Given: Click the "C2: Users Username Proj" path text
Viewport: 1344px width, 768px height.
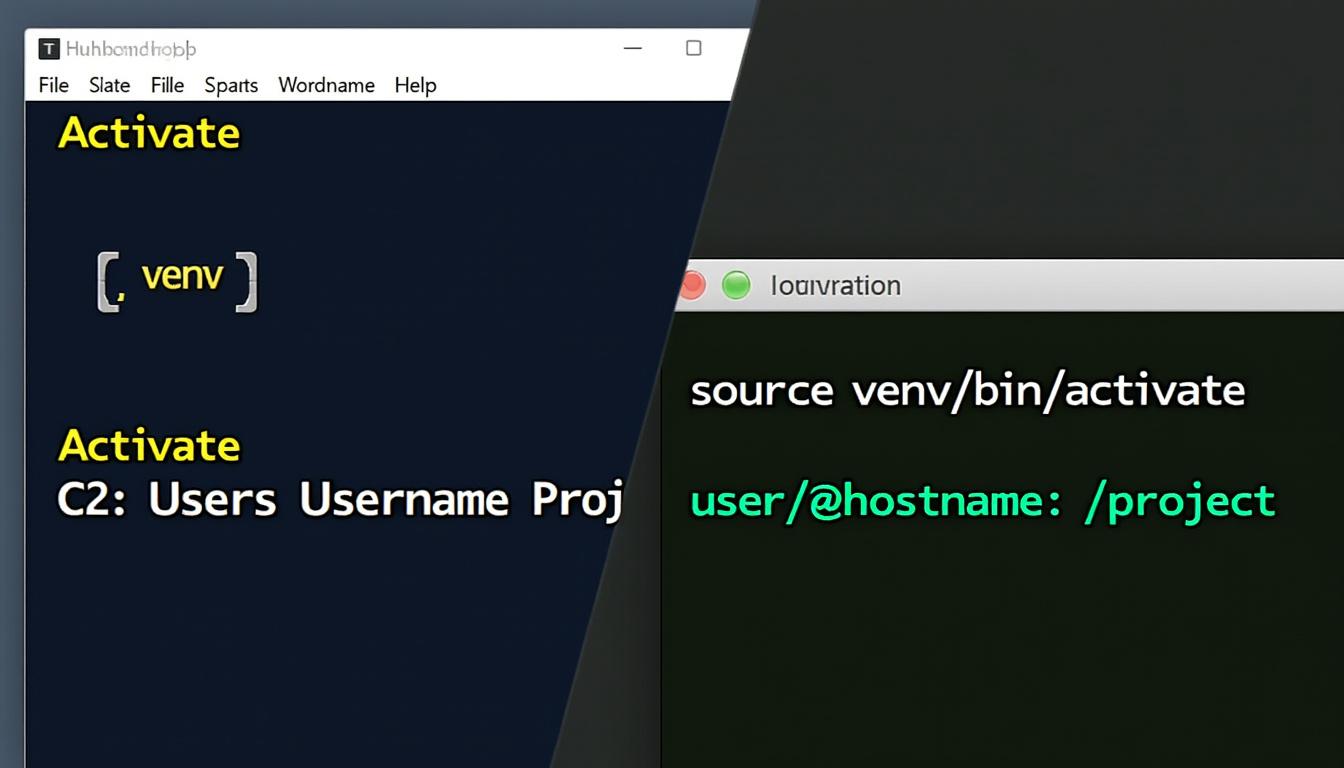Looking at the screenshot, I should pos(340,499).
